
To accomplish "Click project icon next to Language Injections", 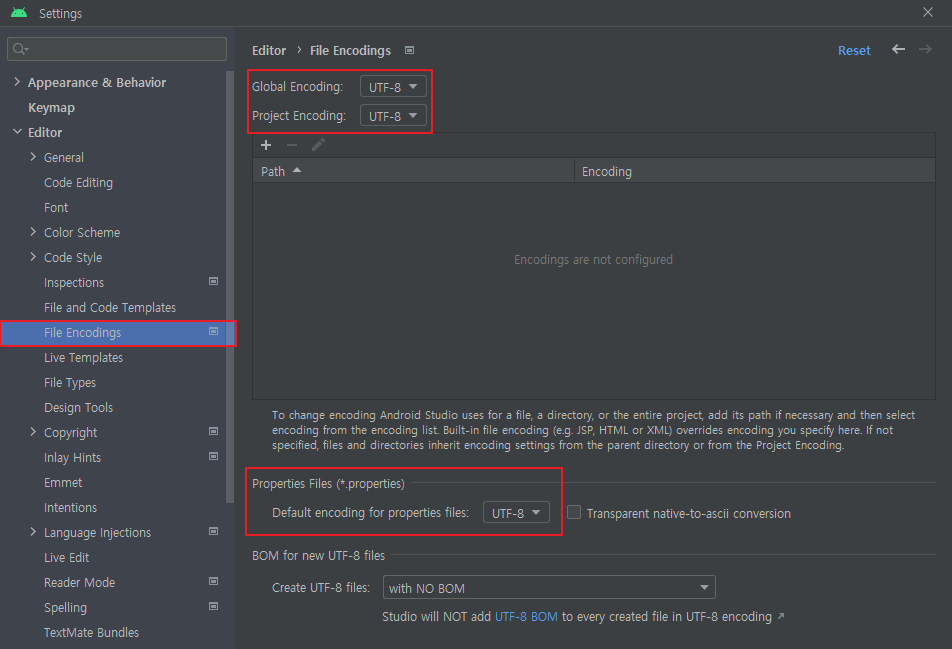I will tap(214, 531).
